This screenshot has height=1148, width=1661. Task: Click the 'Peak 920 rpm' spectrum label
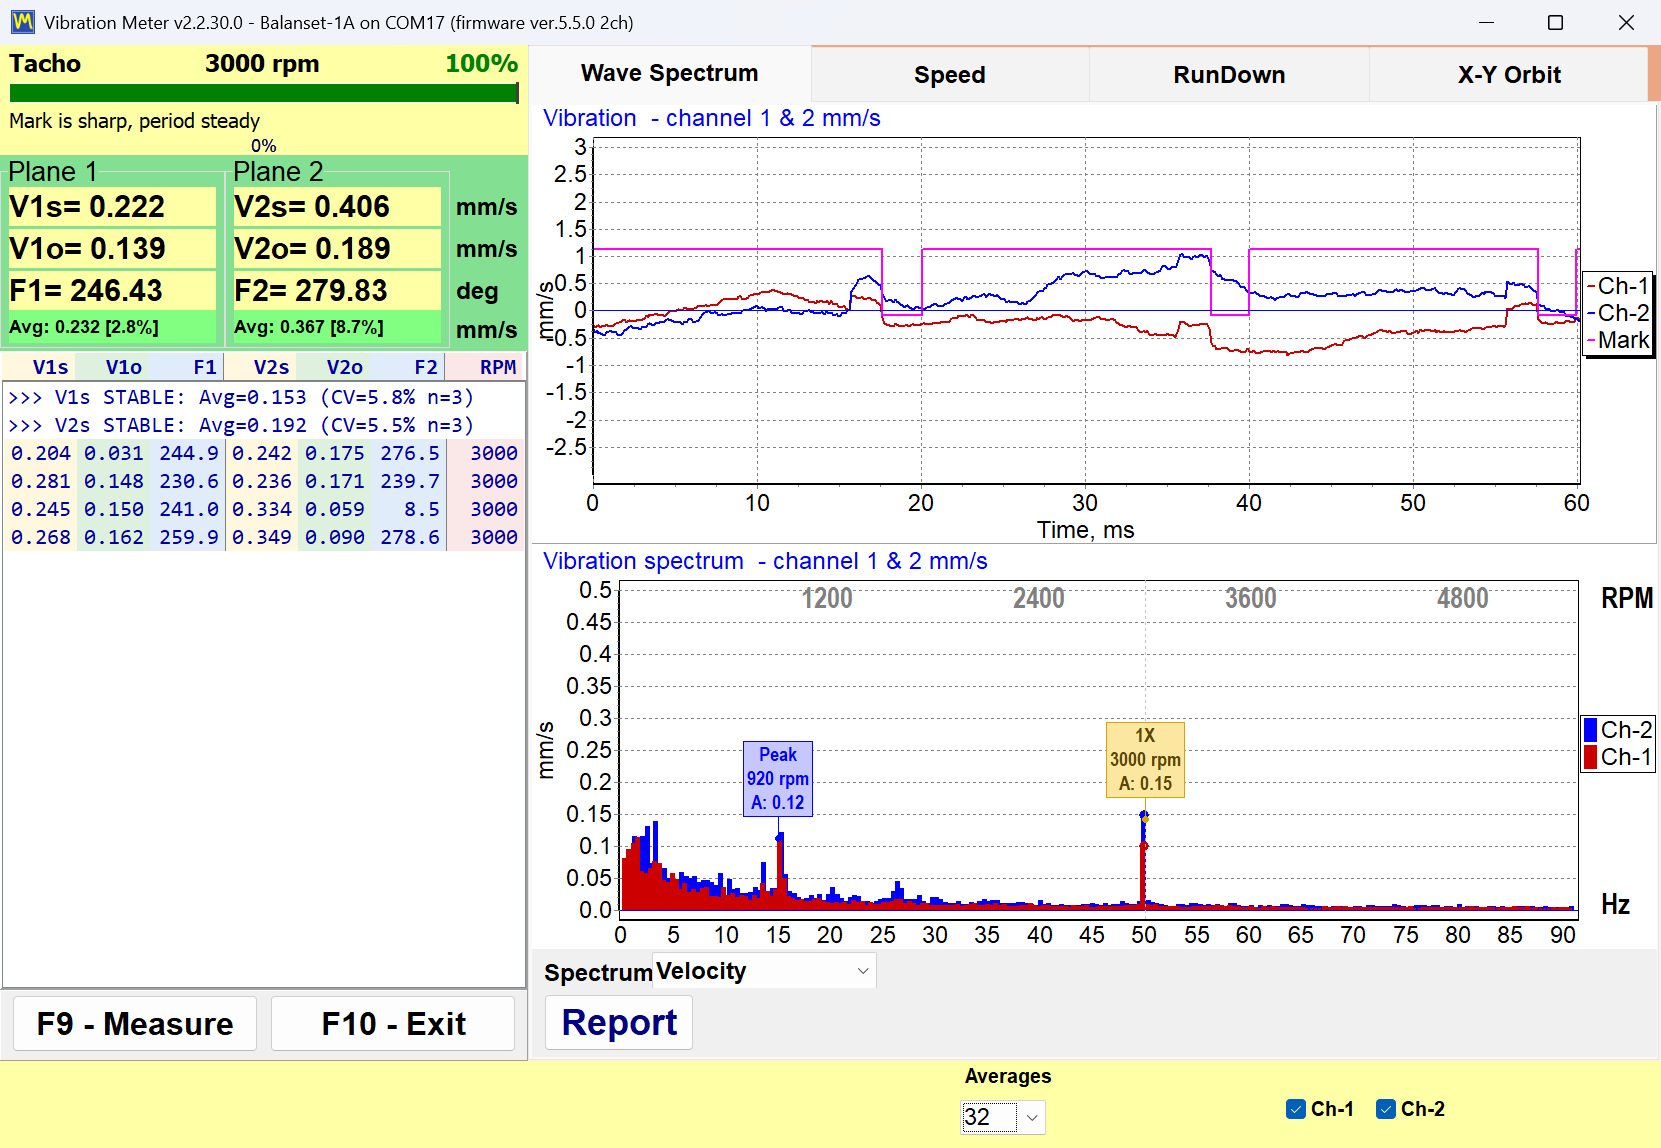pyautogui.click(x=778, y=778)
